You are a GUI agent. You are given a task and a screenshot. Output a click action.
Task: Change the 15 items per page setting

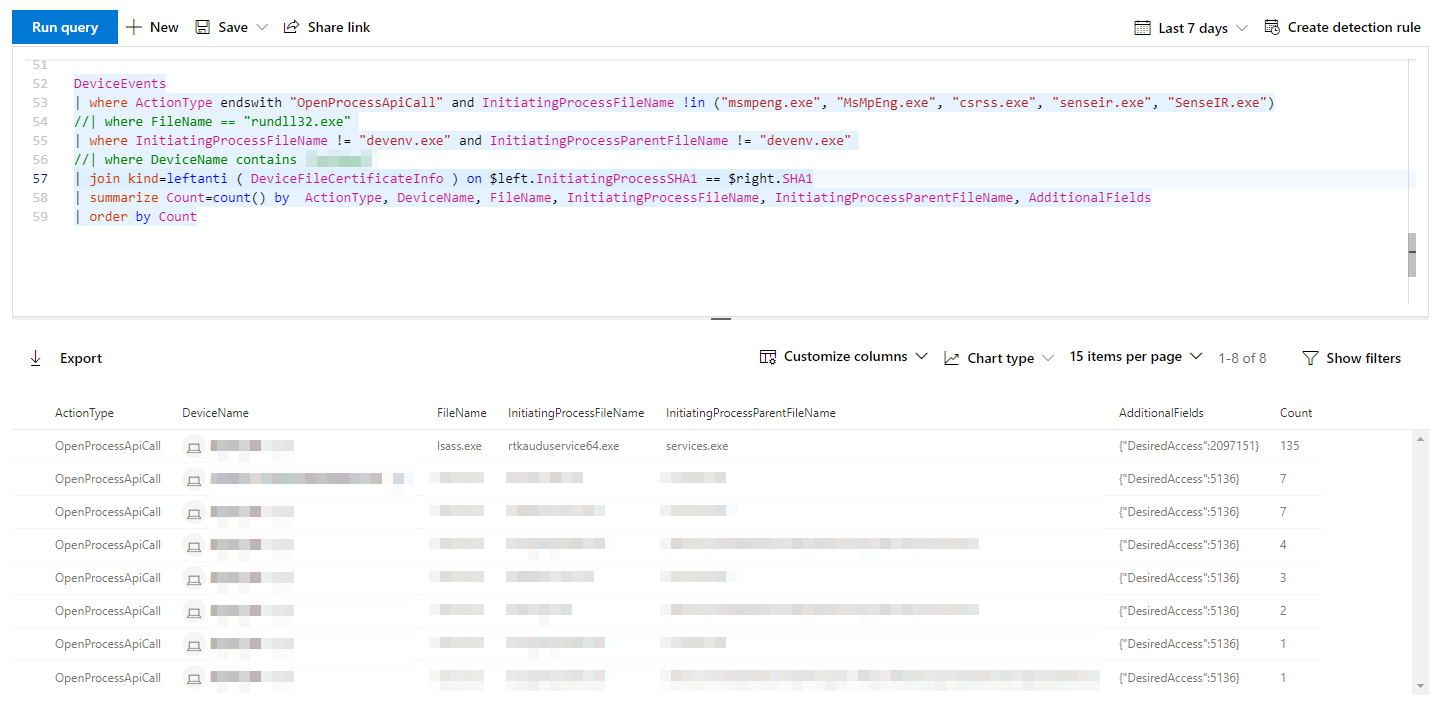coord(1135,357)
